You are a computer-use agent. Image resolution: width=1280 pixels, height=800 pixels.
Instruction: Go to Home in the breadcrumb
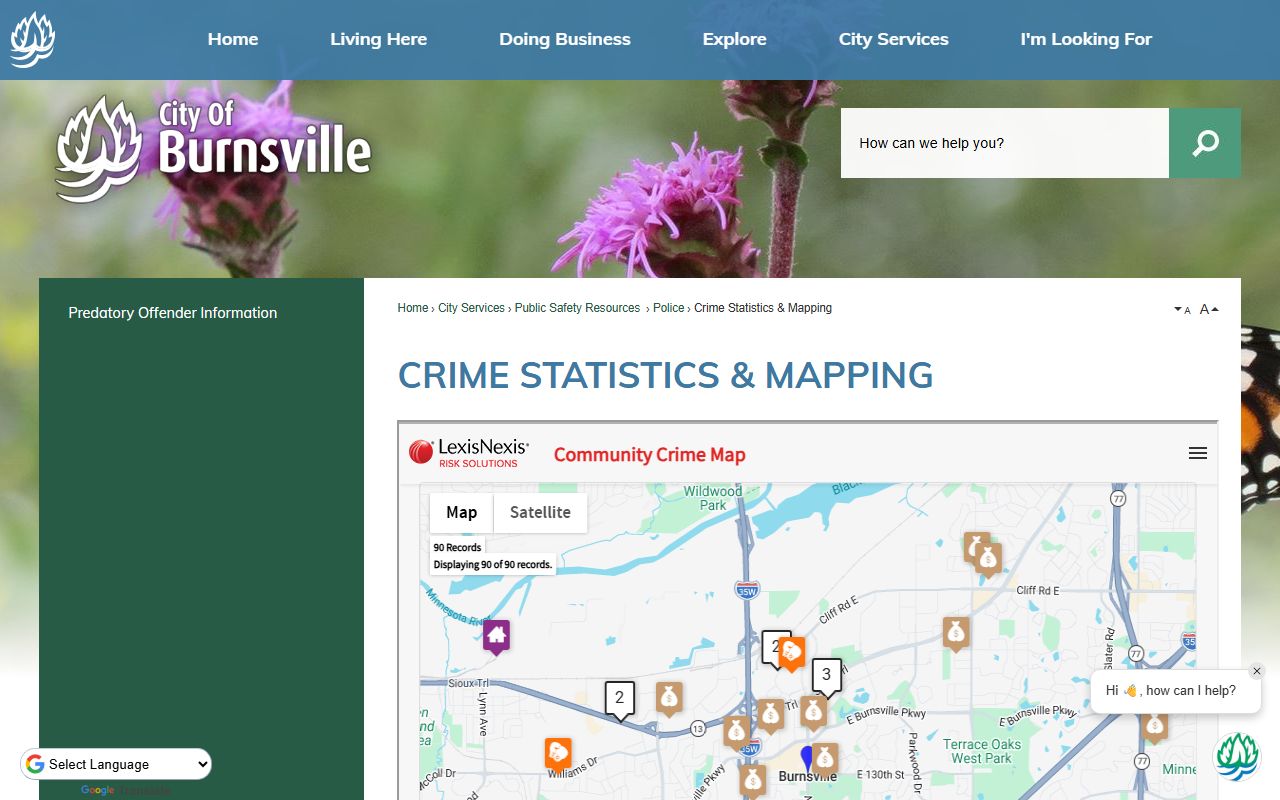[413, 308]
